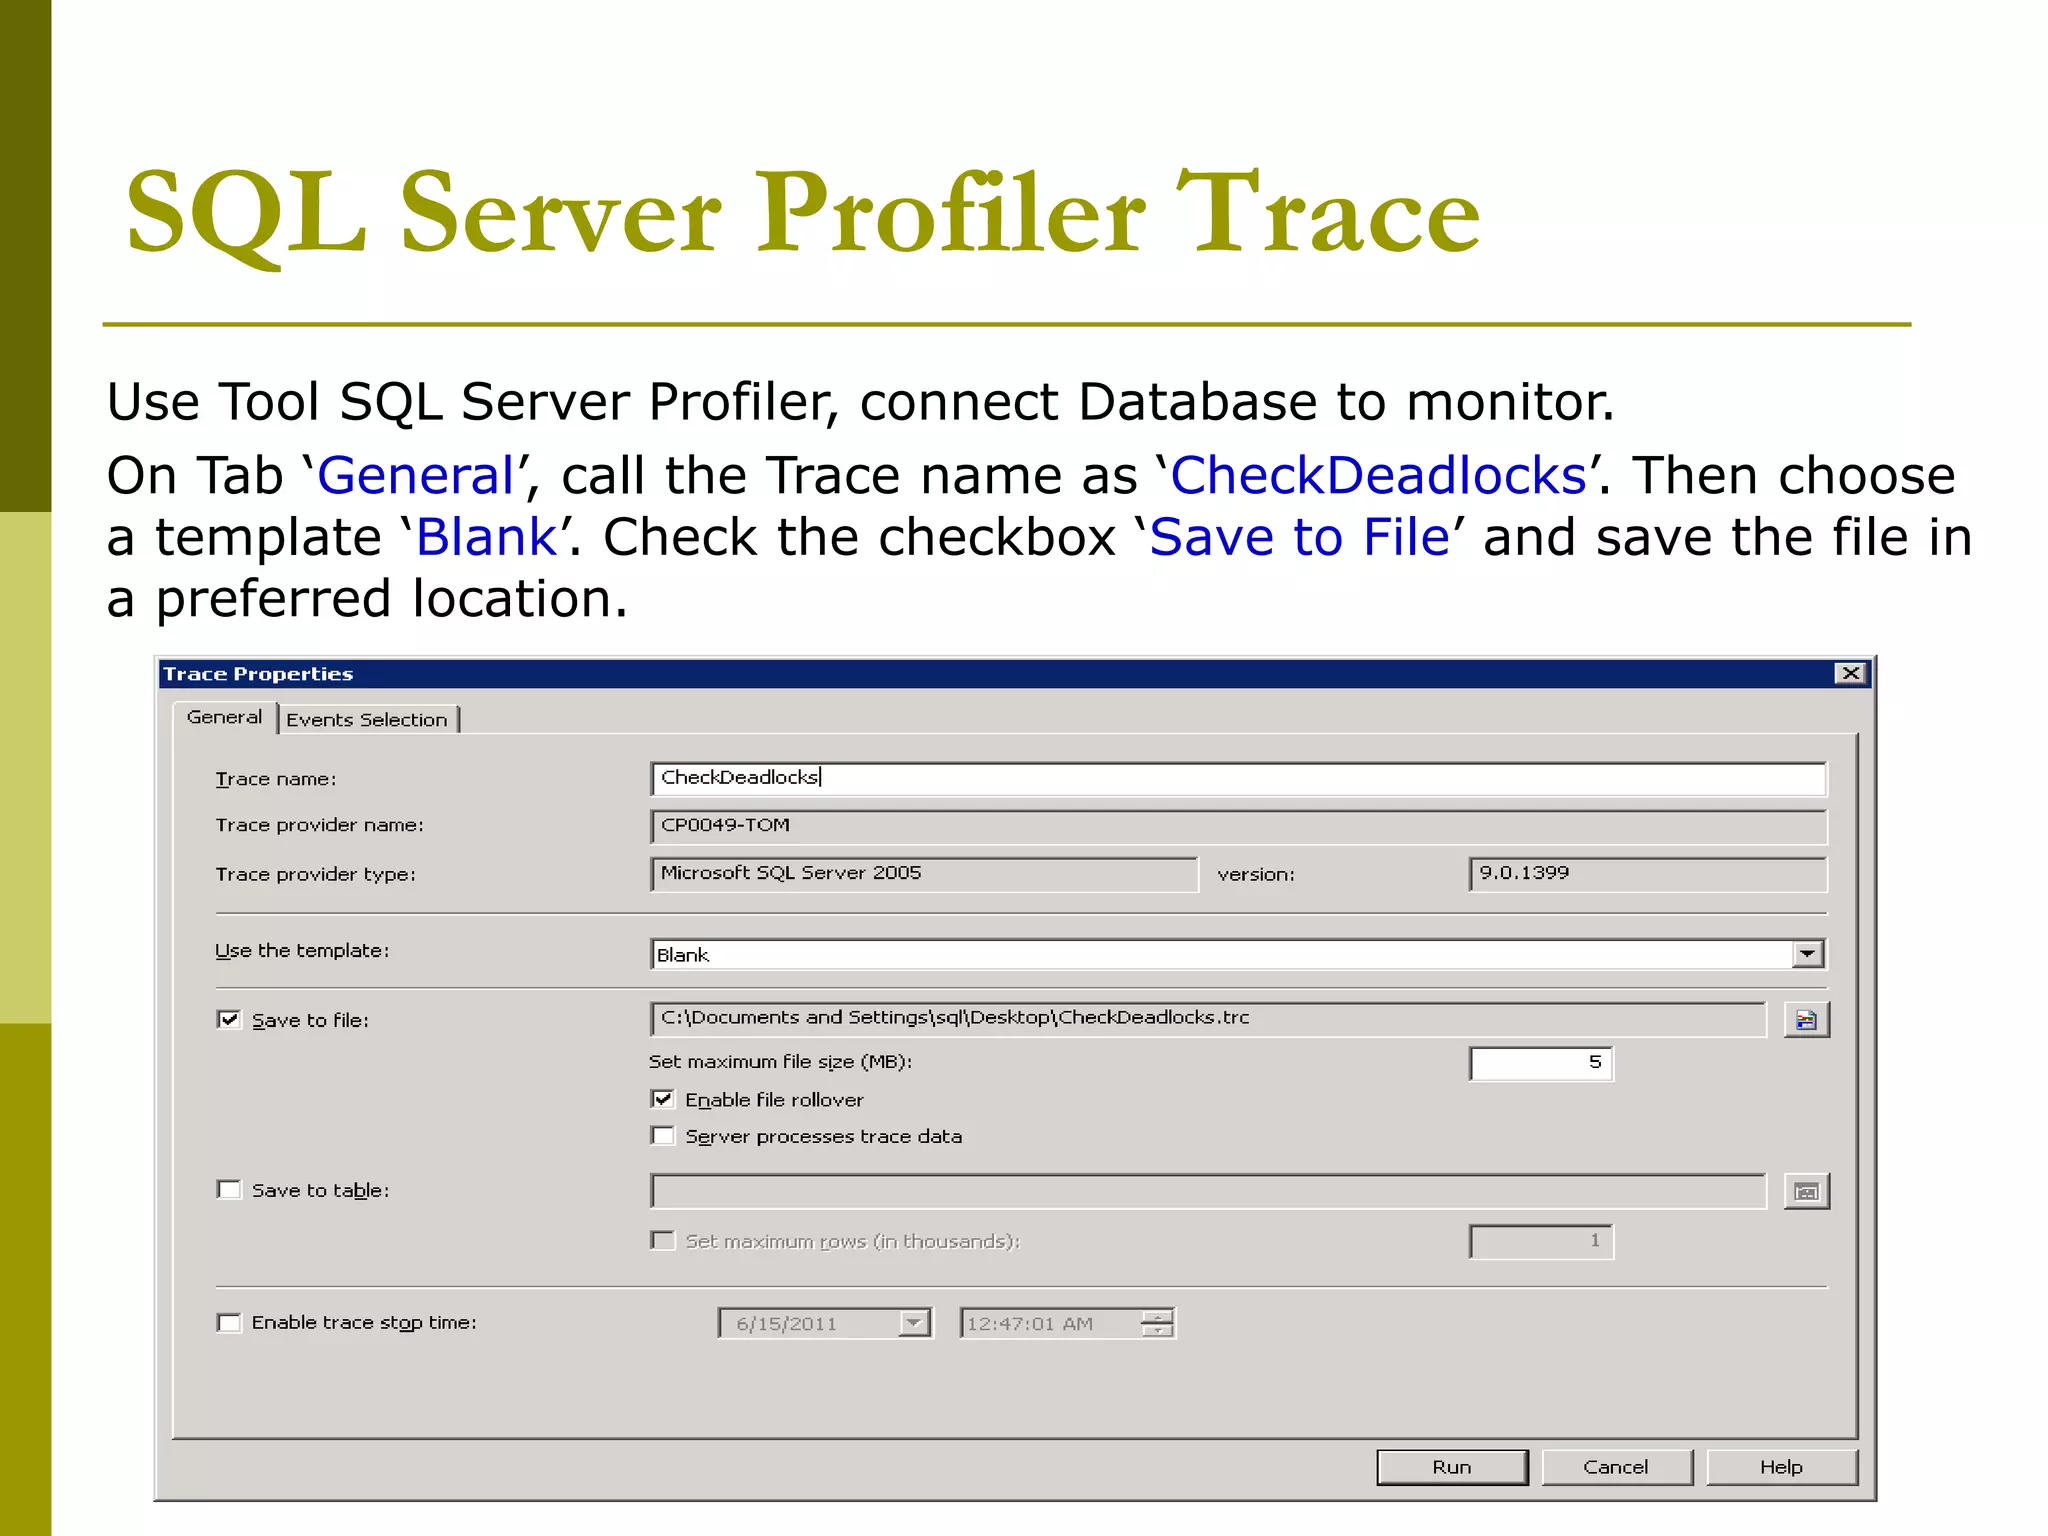The width and height of the screenshot is (2048, 1536).
Task: Select the General tab
Action: (224, 717)
